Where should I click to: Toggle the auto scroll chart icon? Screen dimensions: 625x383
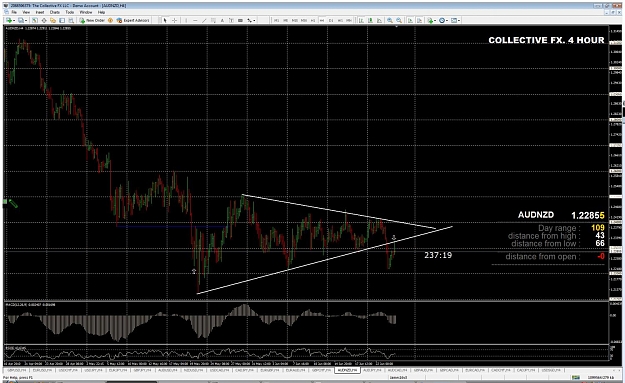(x=410, y=20)
